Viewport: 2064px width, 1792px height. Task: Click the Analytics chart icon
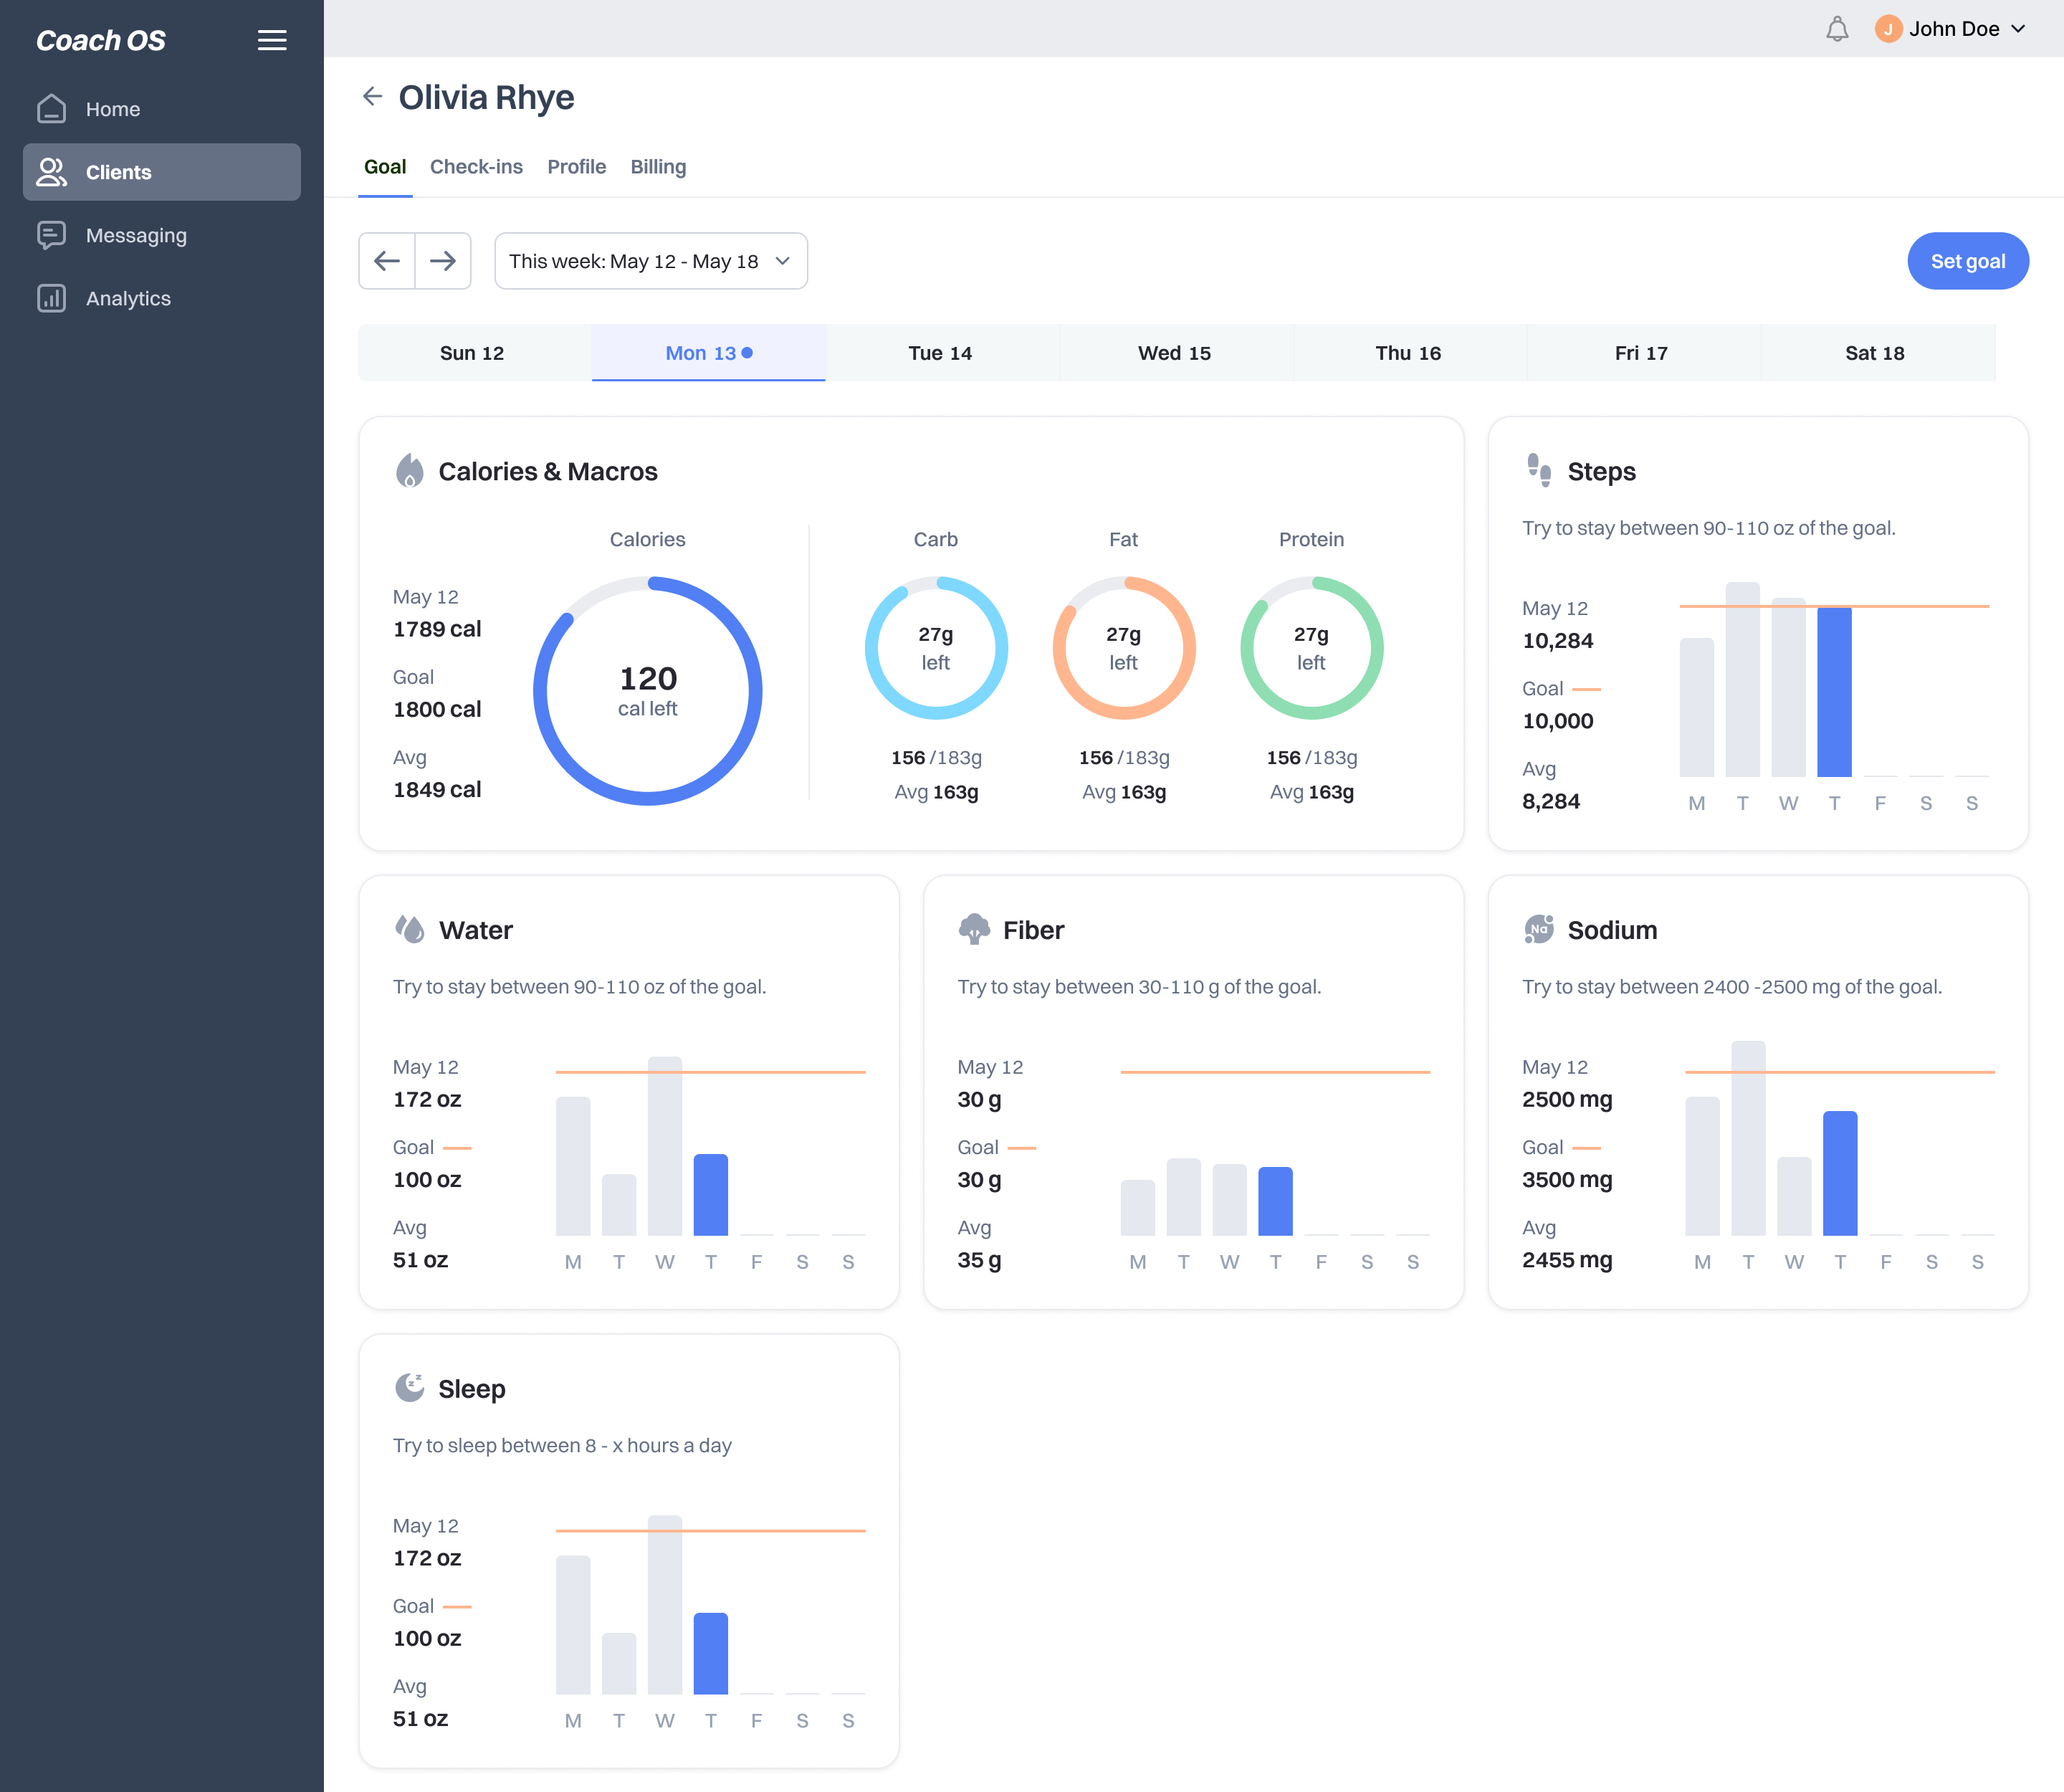click(x=51, y=298)
